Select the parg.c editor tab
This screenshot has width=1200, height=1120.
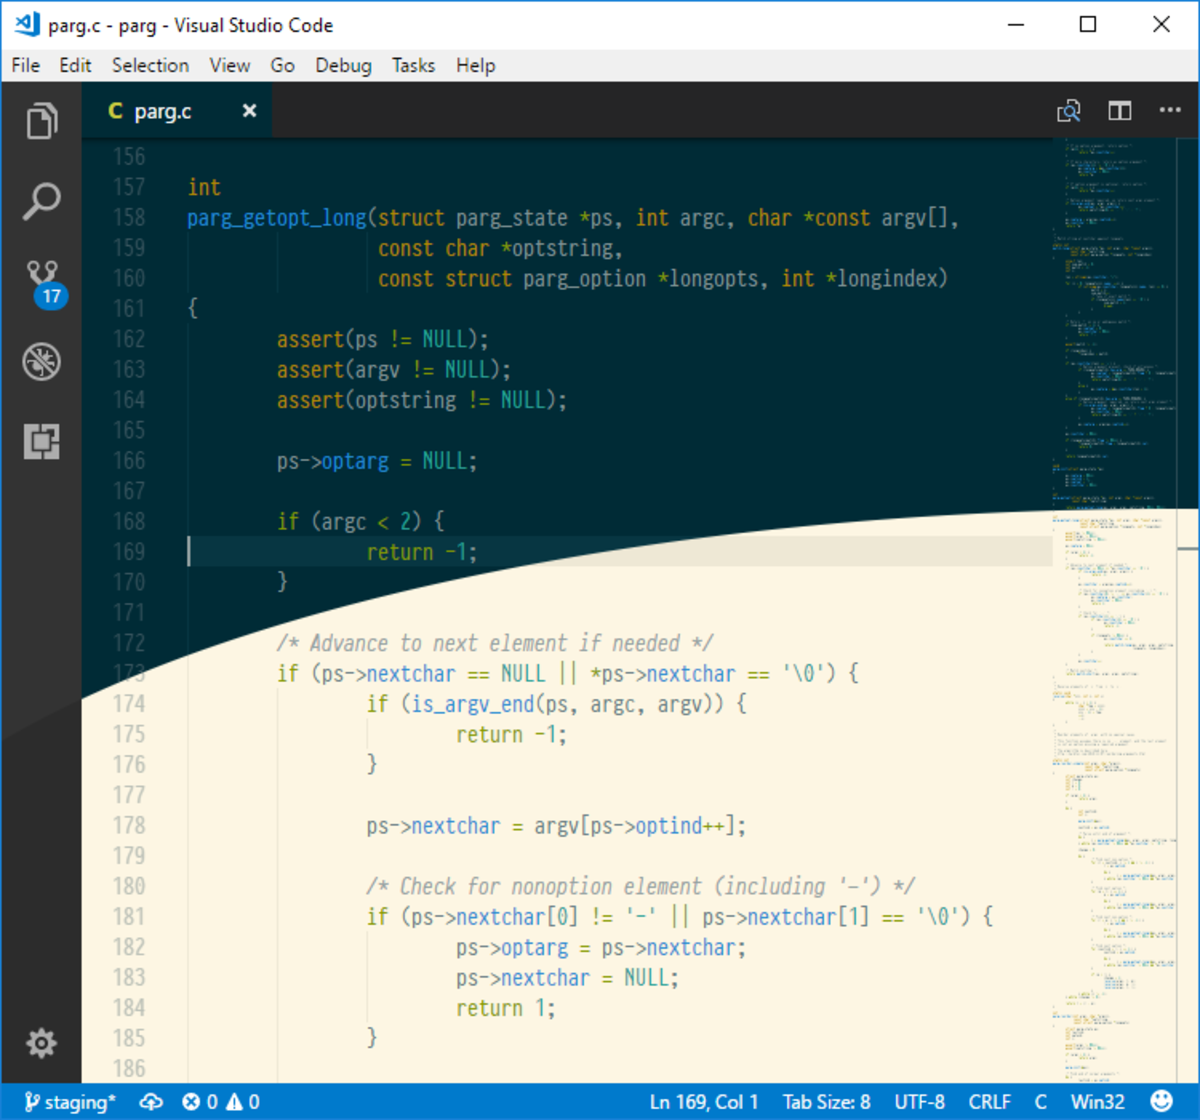point(176,111)
